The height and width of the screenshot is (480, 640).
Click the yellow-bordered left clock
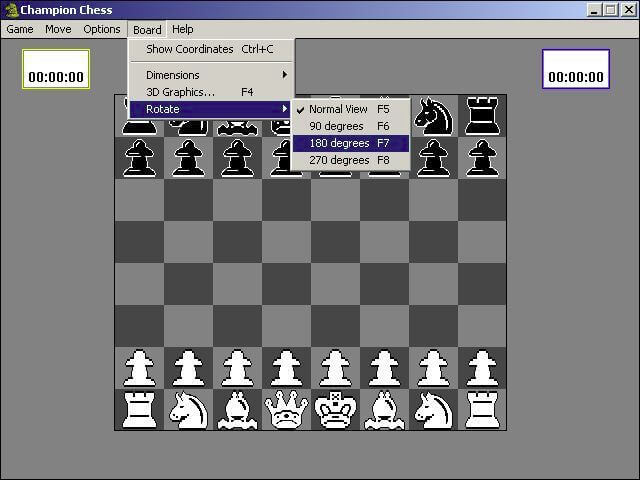pos(56,69)
